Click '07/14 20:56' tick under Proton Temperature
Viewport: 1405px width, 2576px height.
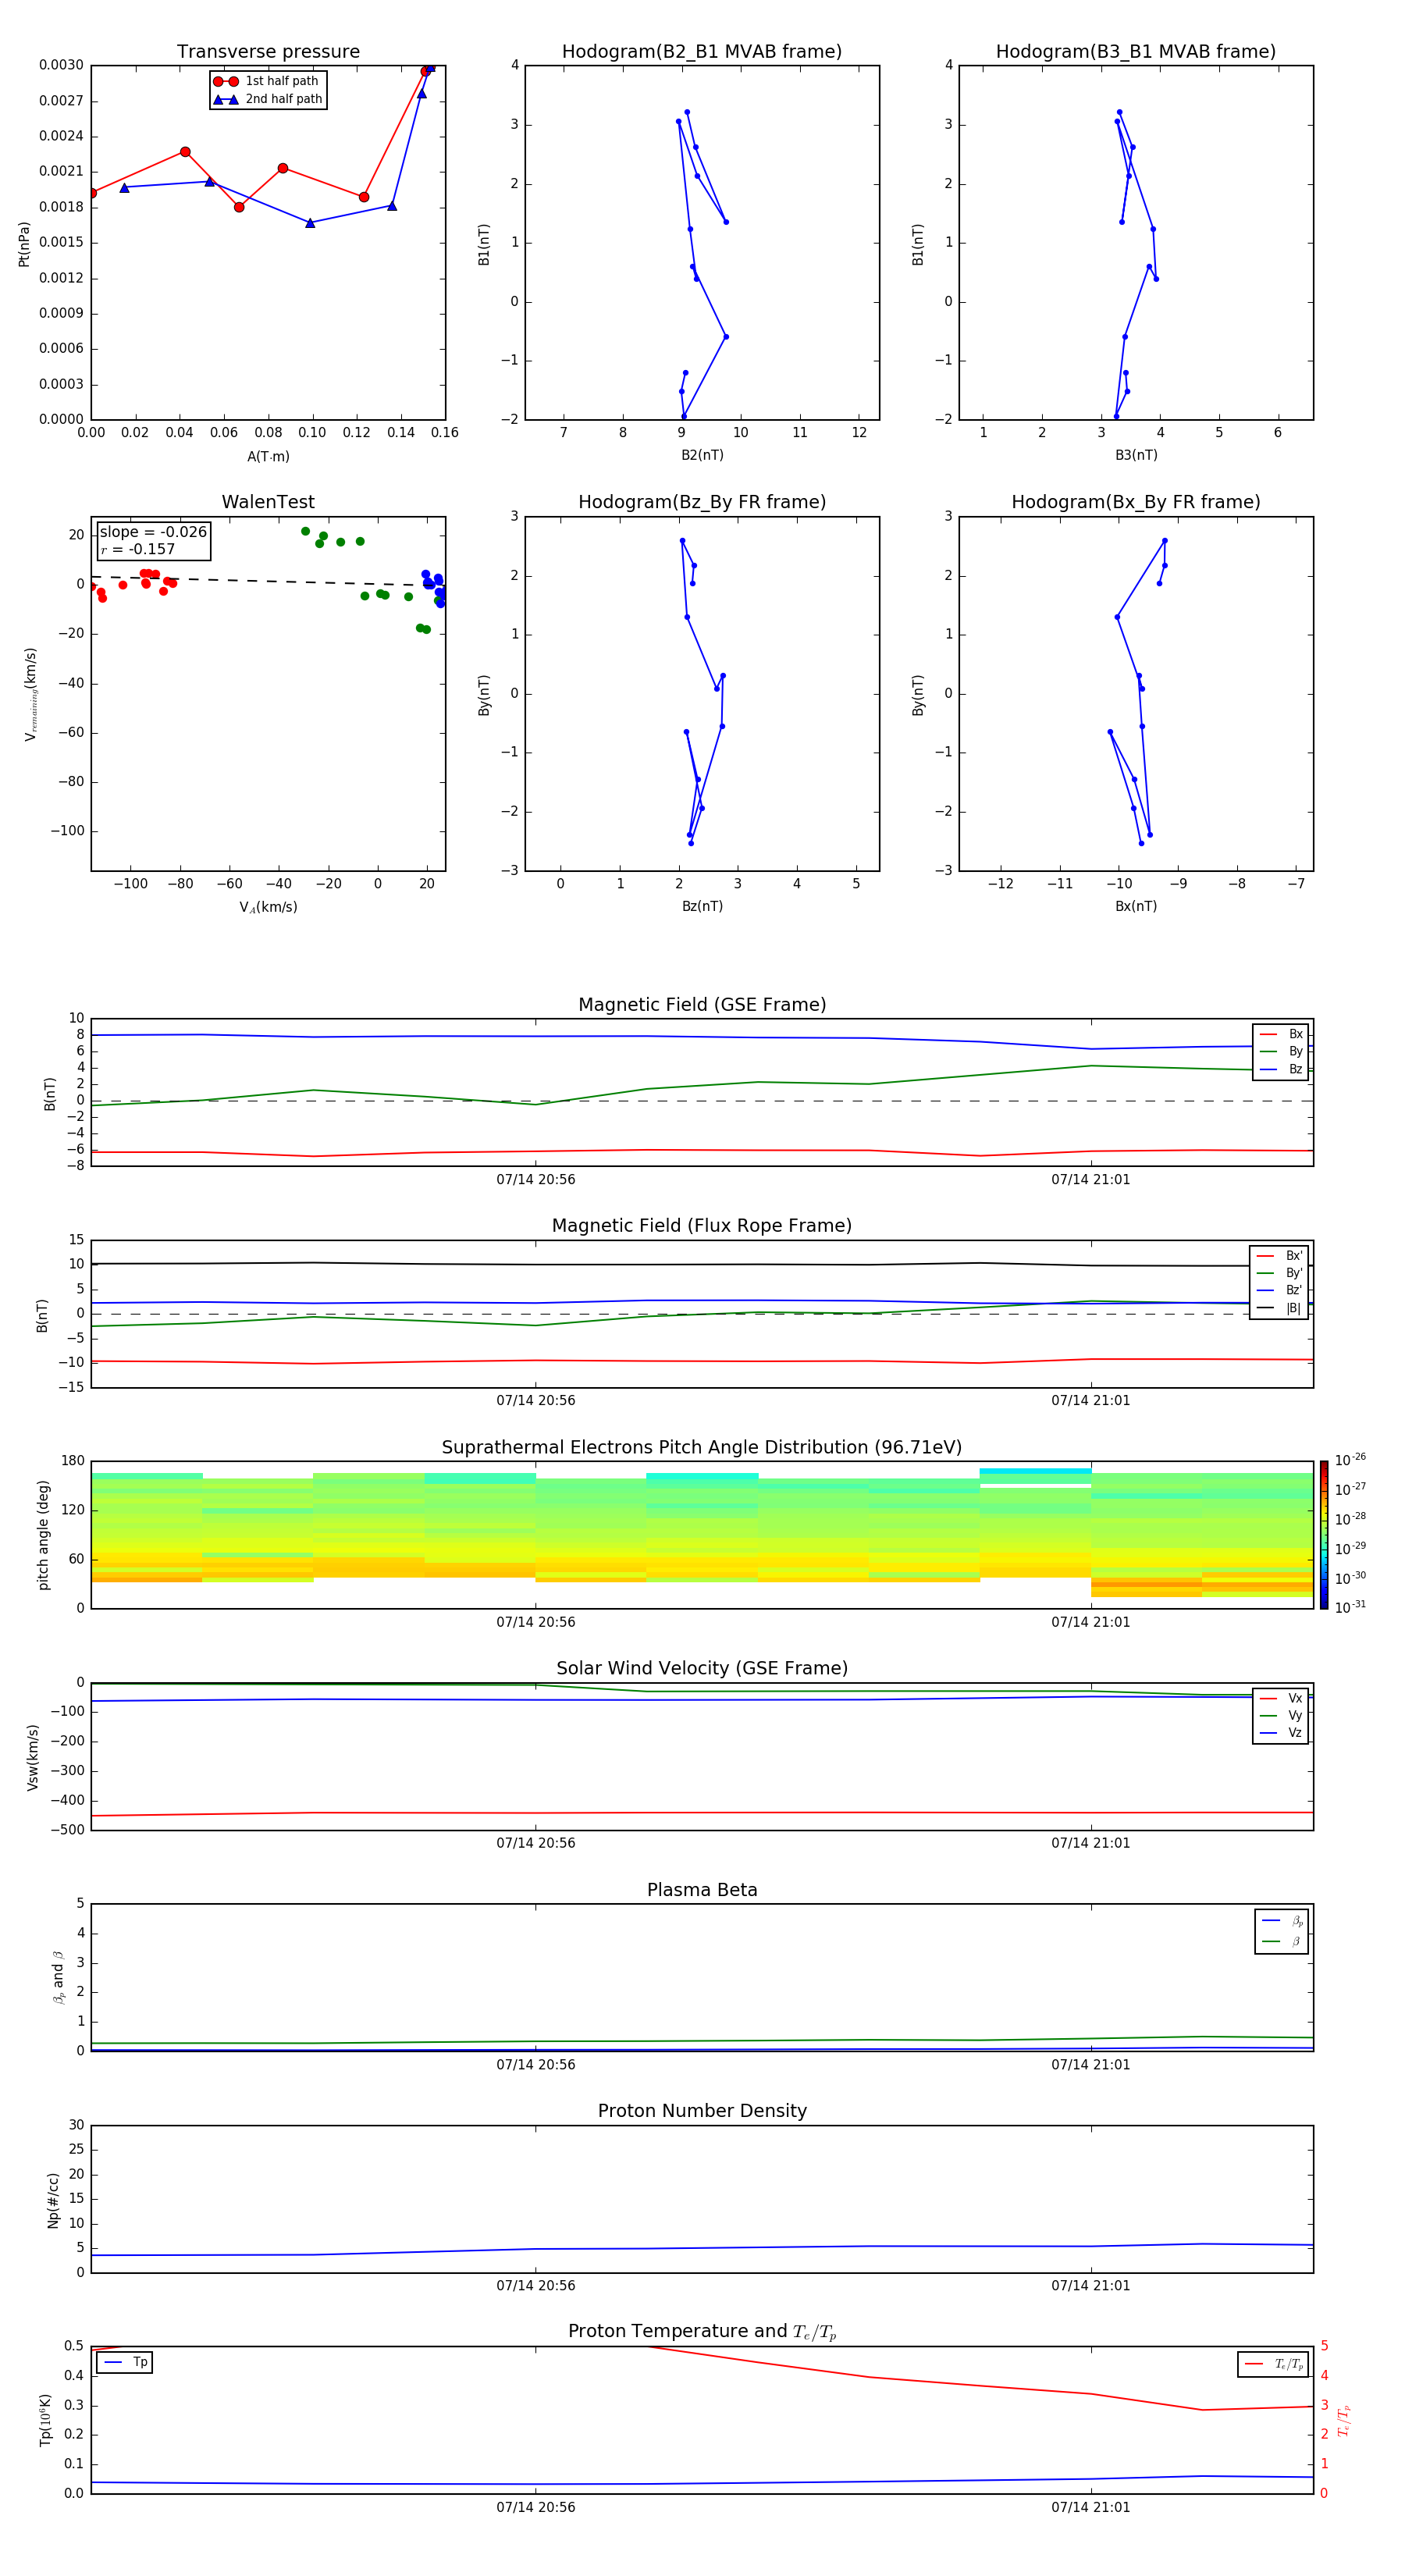pyautogui.click(x=536, y=2508)
